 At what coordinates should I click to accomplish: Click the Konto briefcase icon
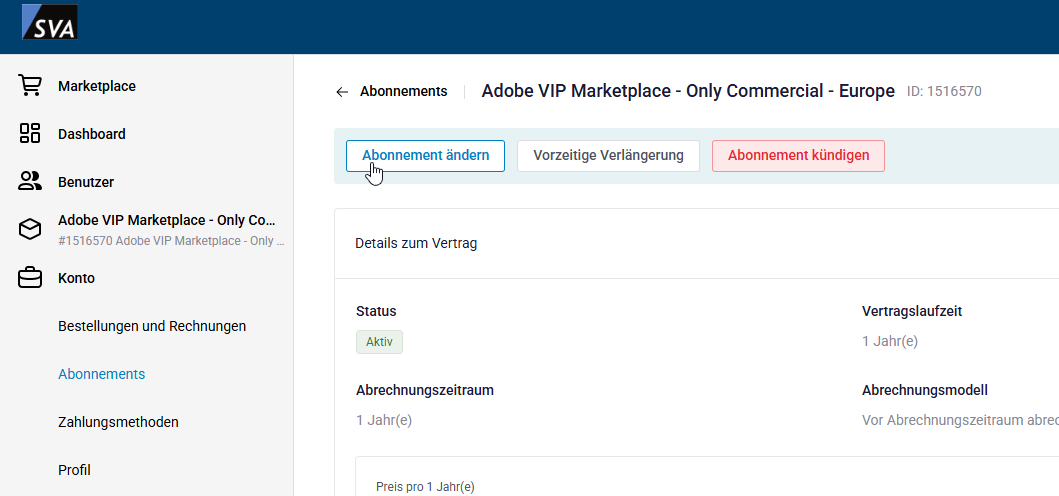(x=30, y=278)
